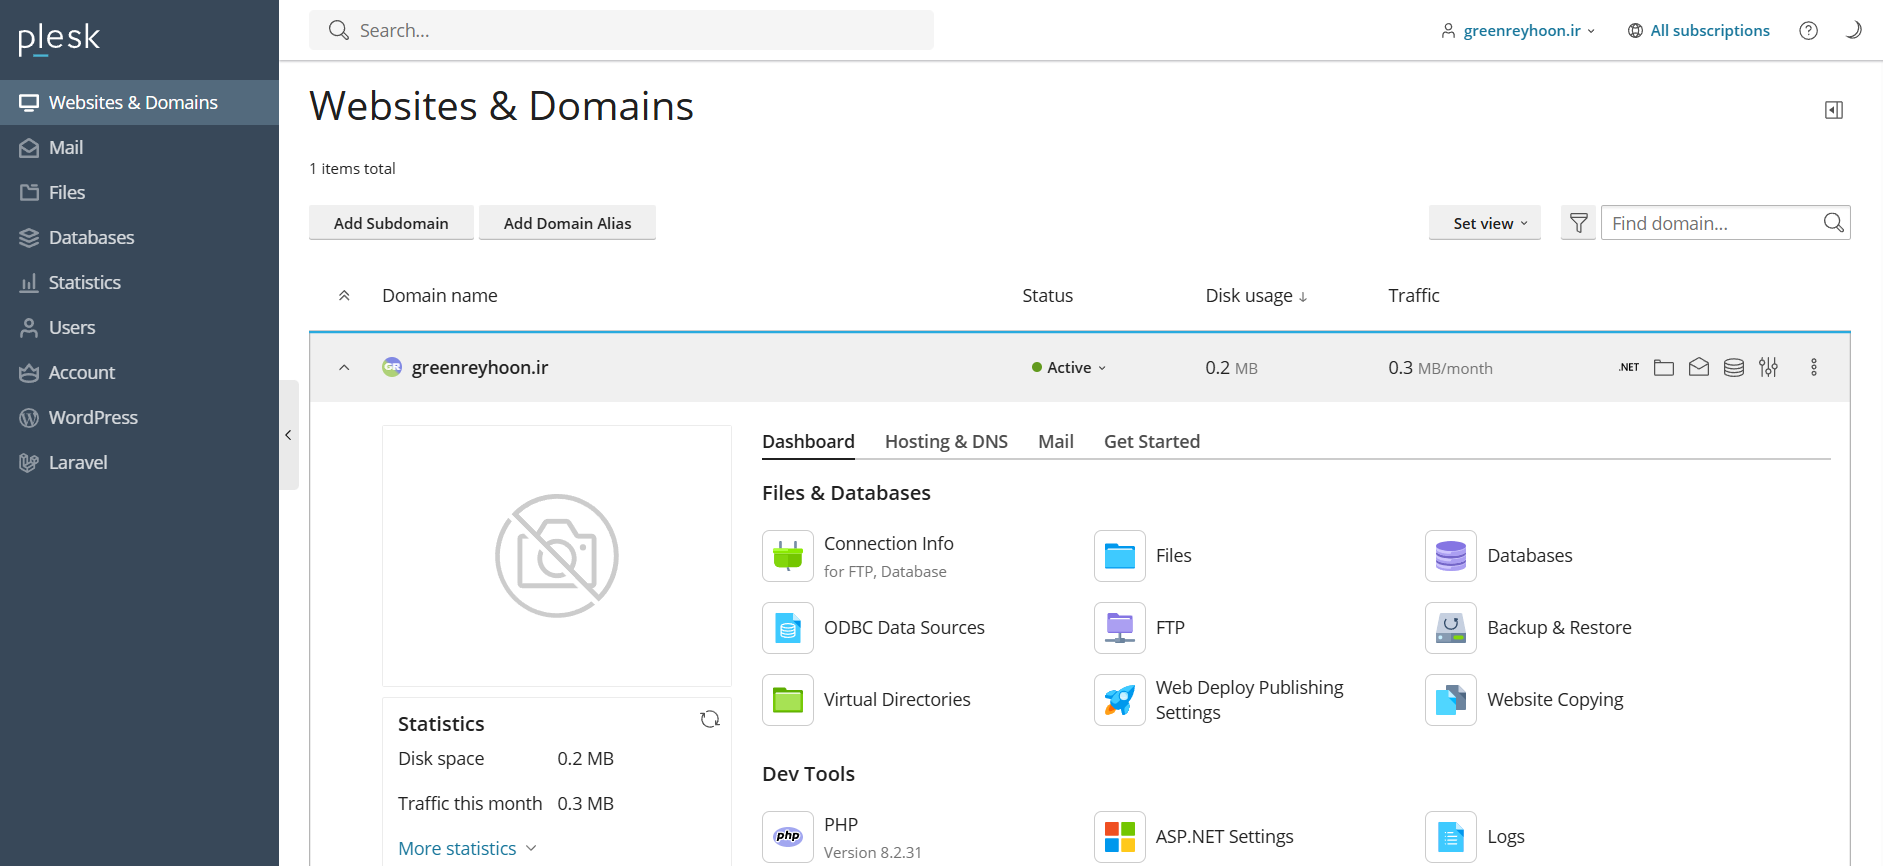Toggle the side panel icon near page title
The width and height of the screenshot is (1883, 866).
click(1834, 110)
